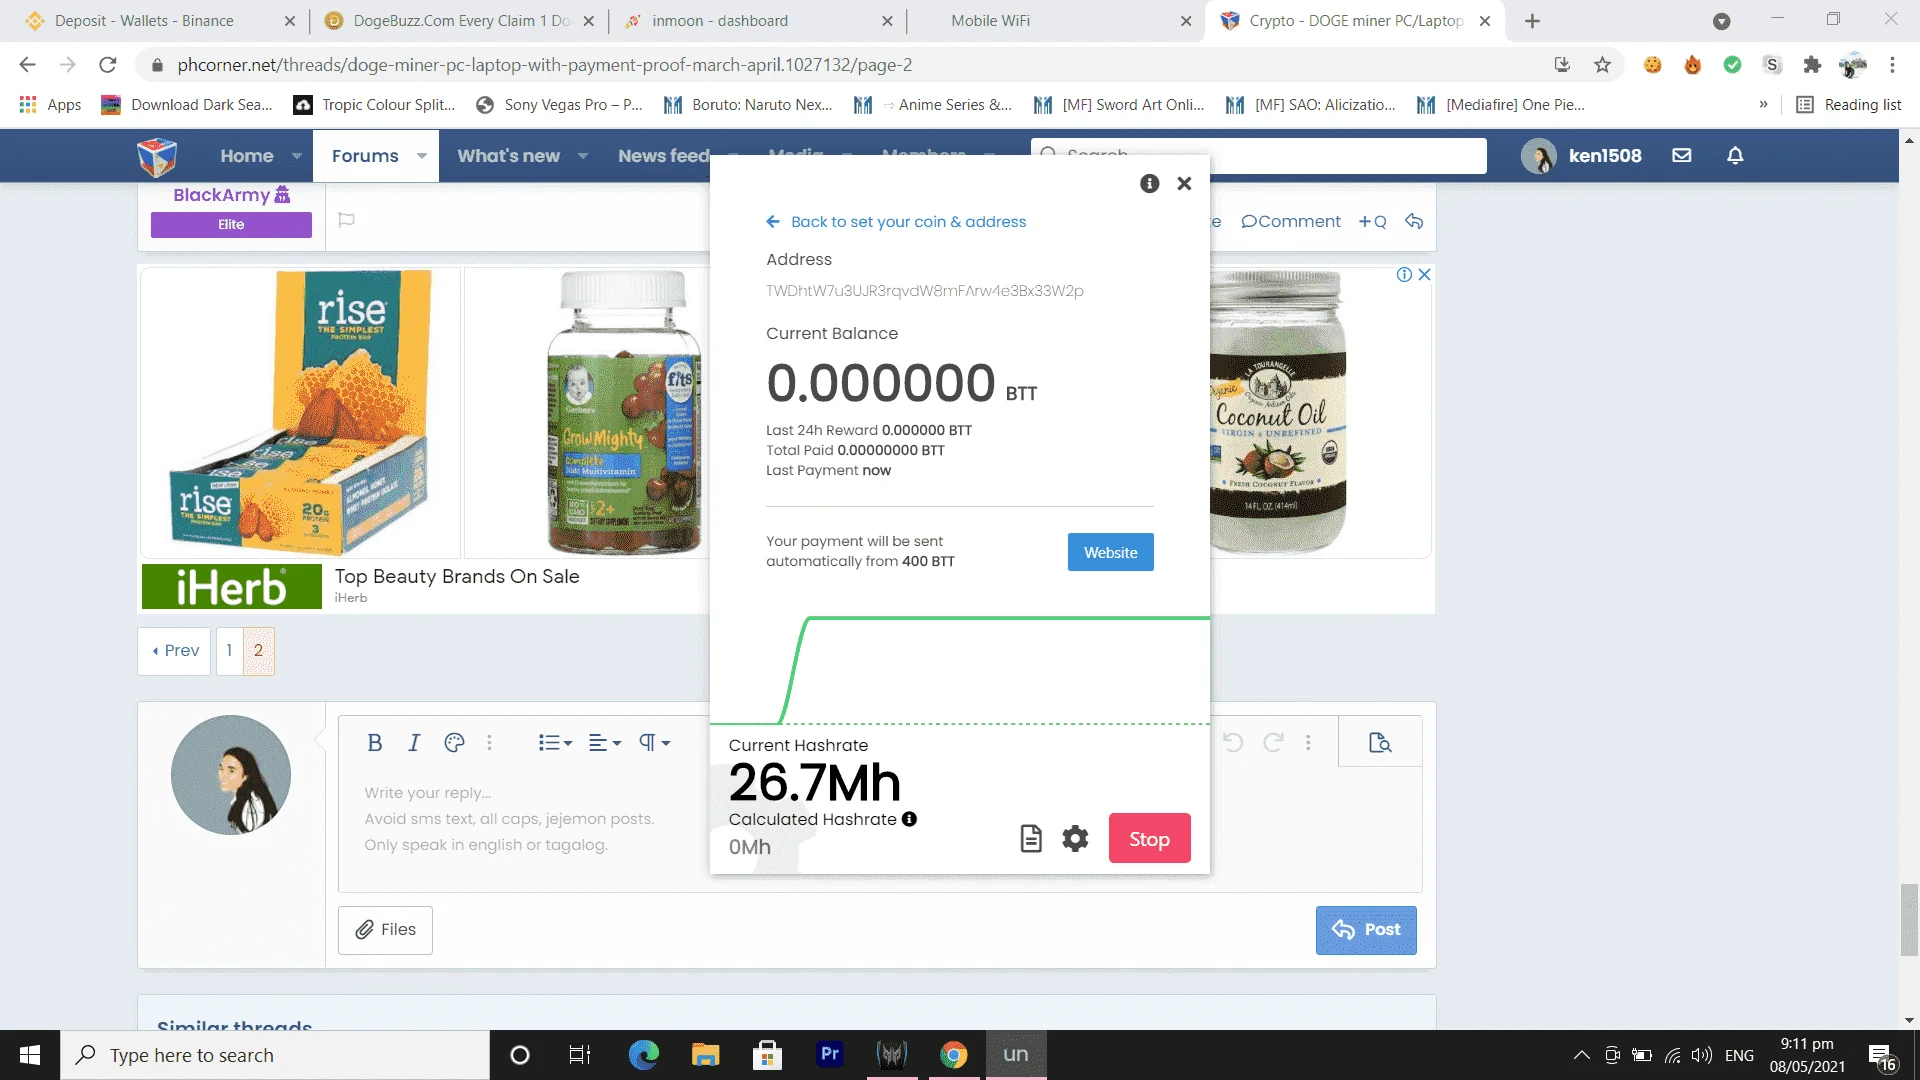
Task: Toggle bold formatting in reply editor
Action: pos(375,743)
